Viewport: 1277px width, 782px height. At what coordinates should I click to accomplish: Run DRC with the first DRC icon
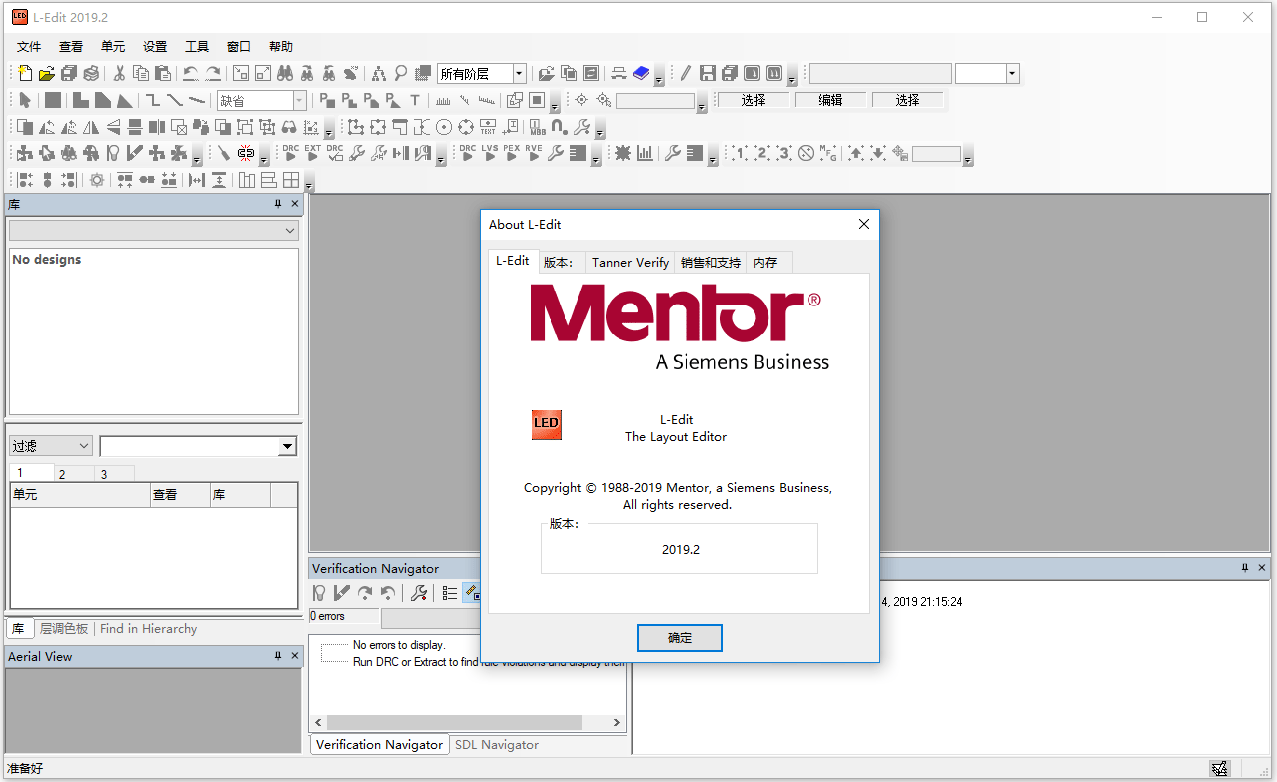pos(290,153)
